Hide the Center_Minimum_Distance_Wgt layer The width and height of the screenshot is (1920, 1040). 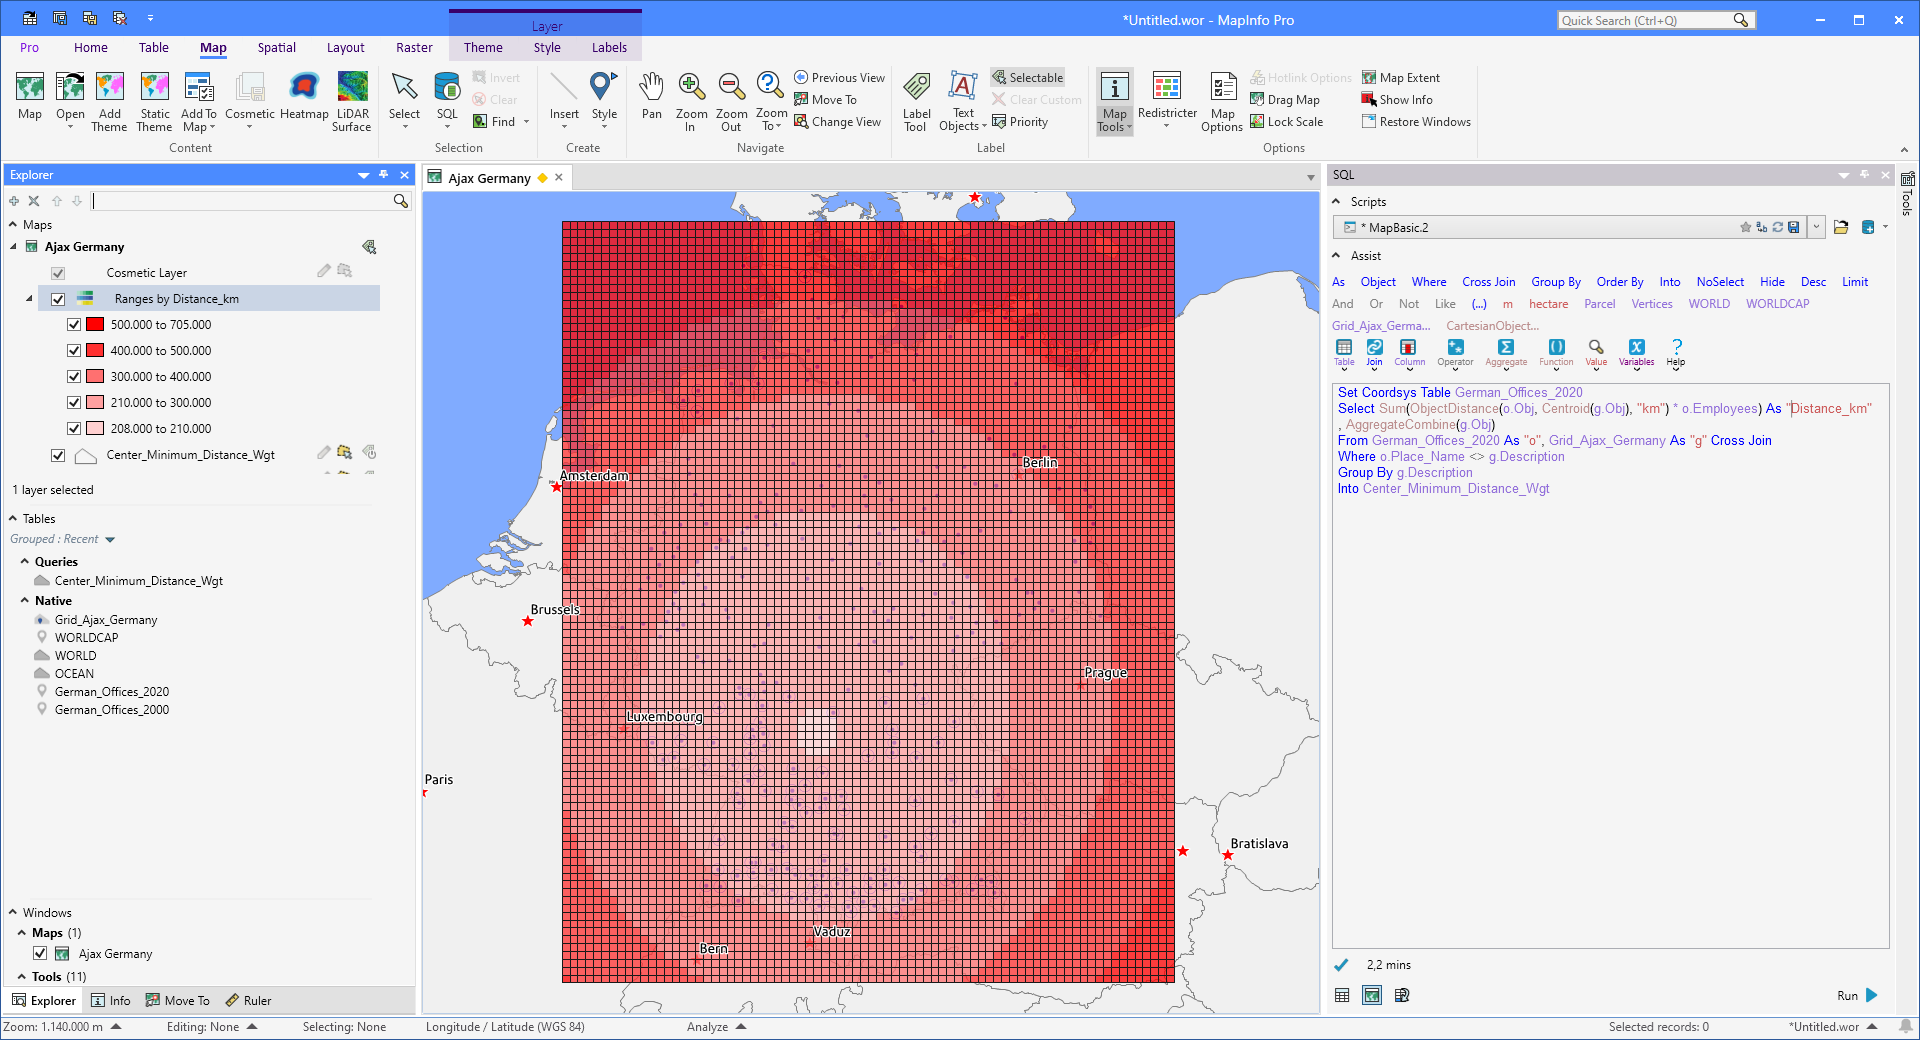(x=57, y=455)
